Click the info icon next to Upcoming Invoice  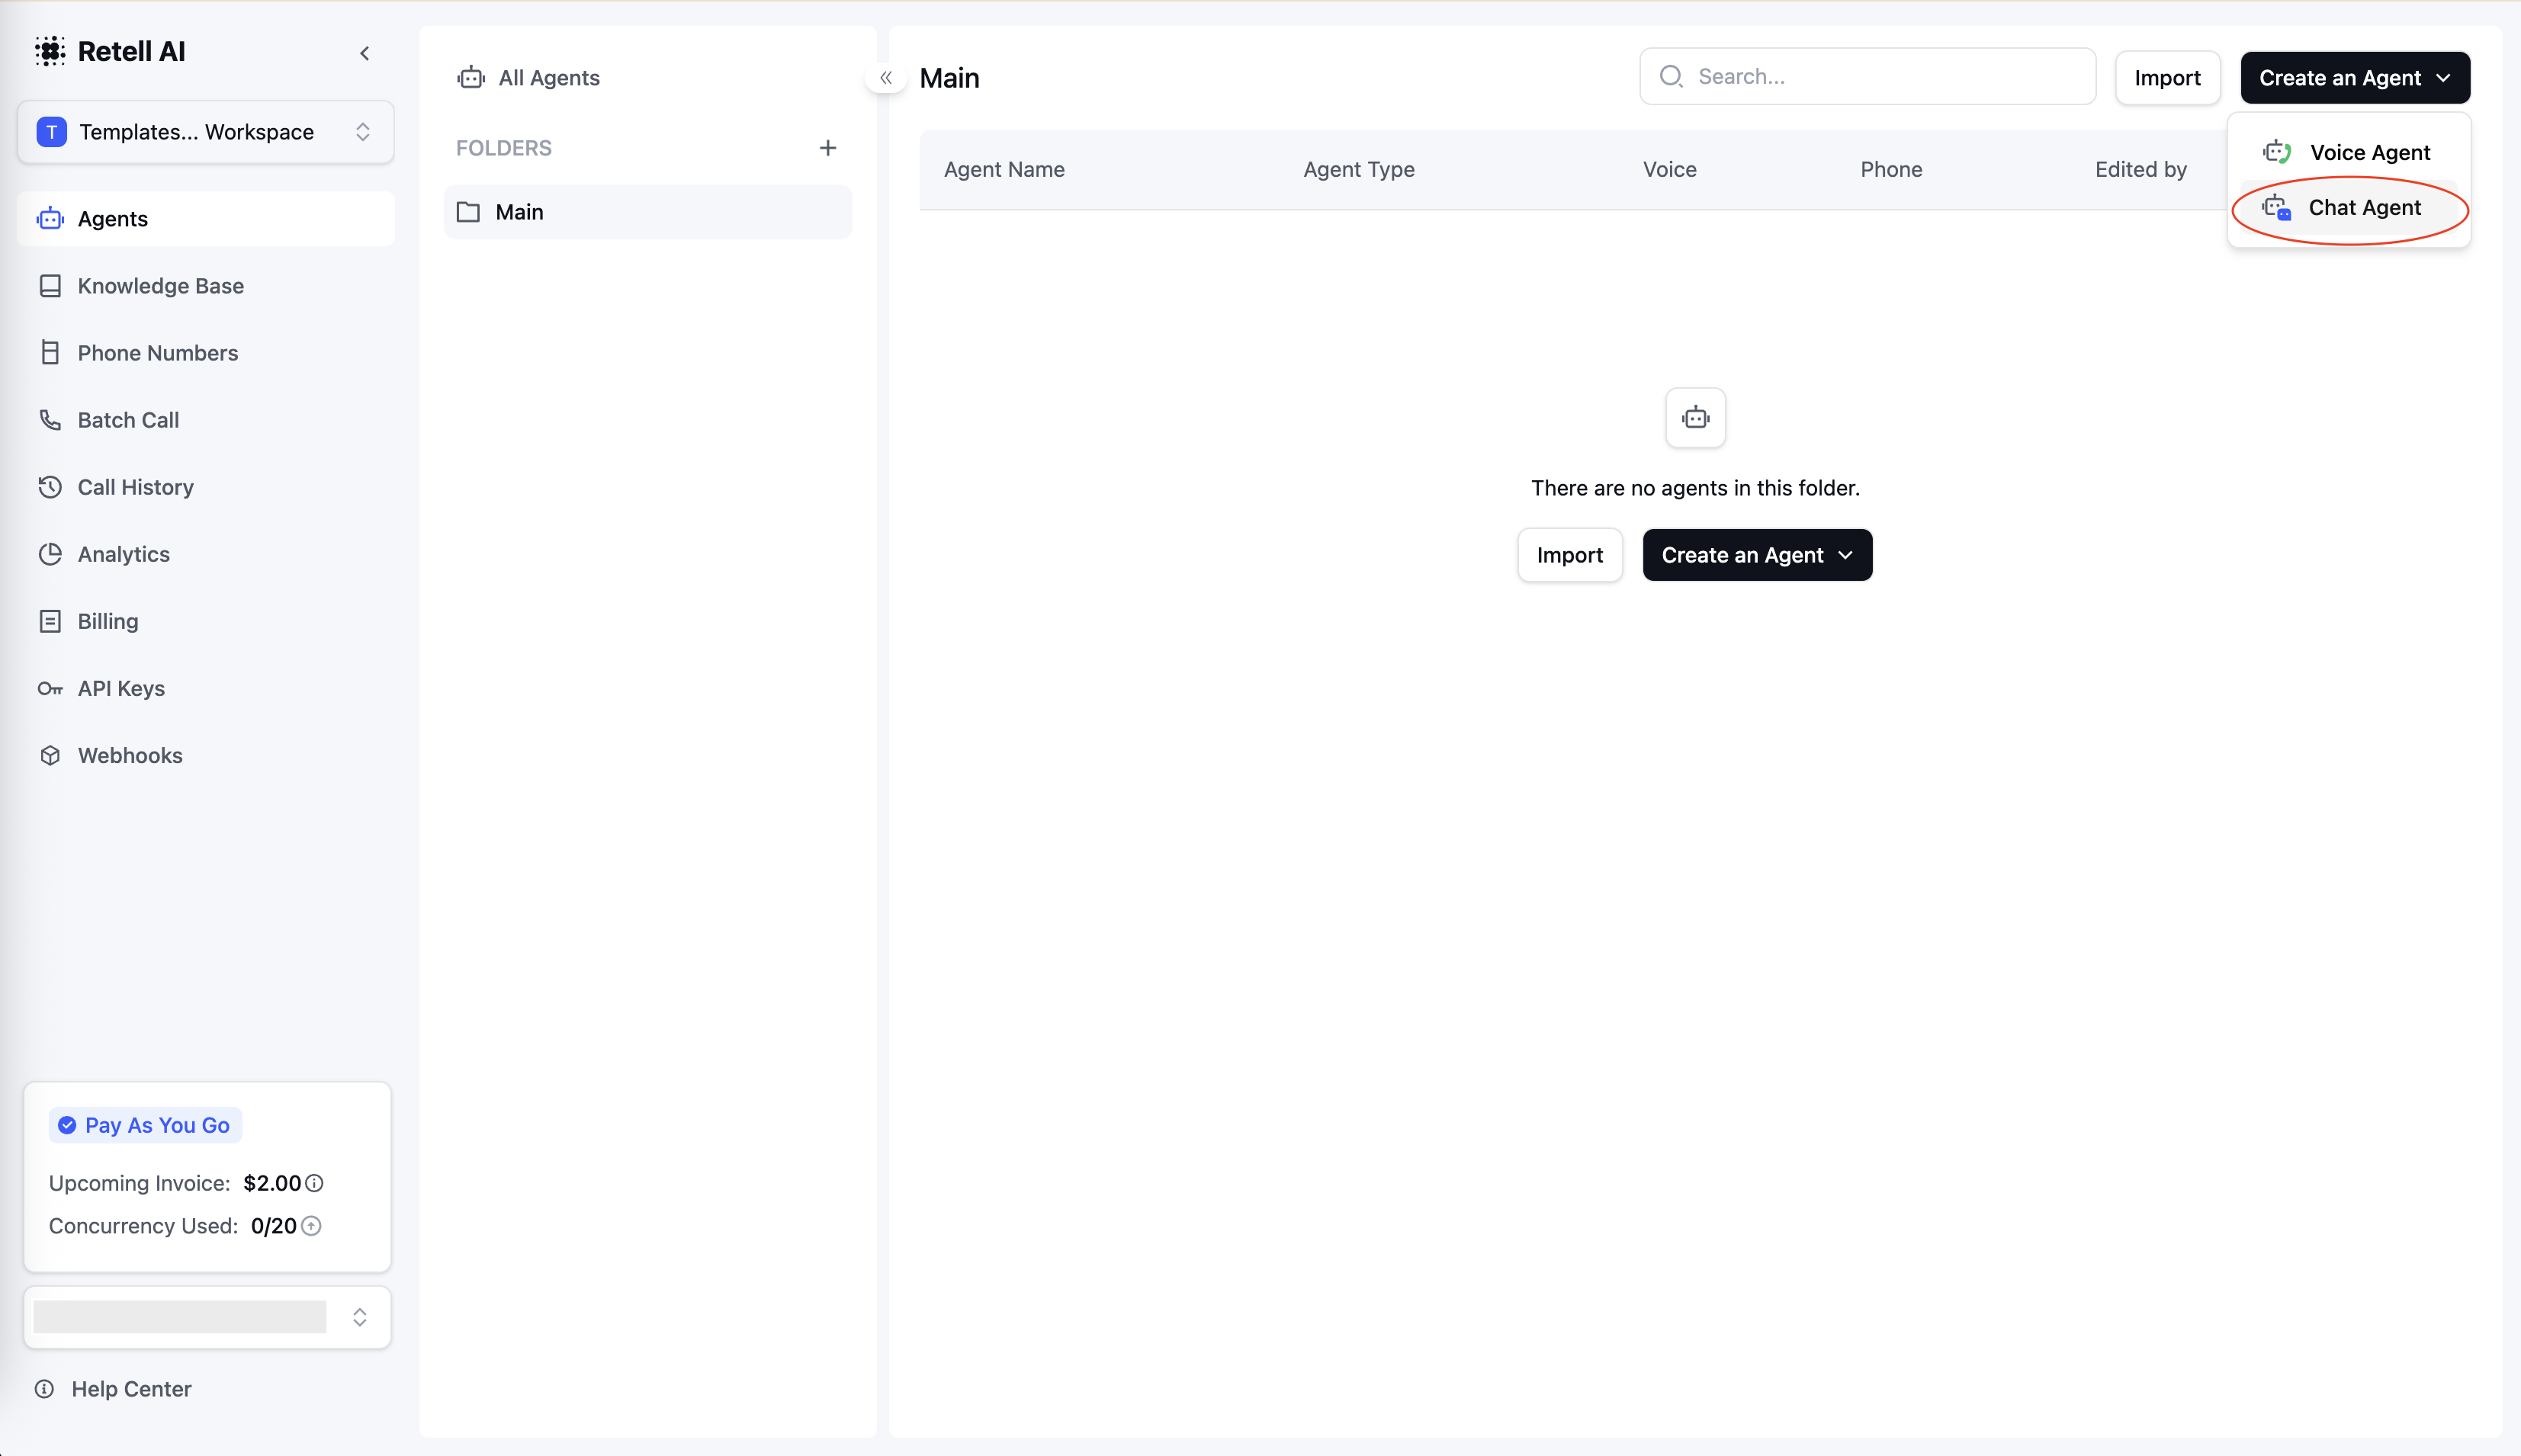pyautogui.click(x=314, y=1183)
